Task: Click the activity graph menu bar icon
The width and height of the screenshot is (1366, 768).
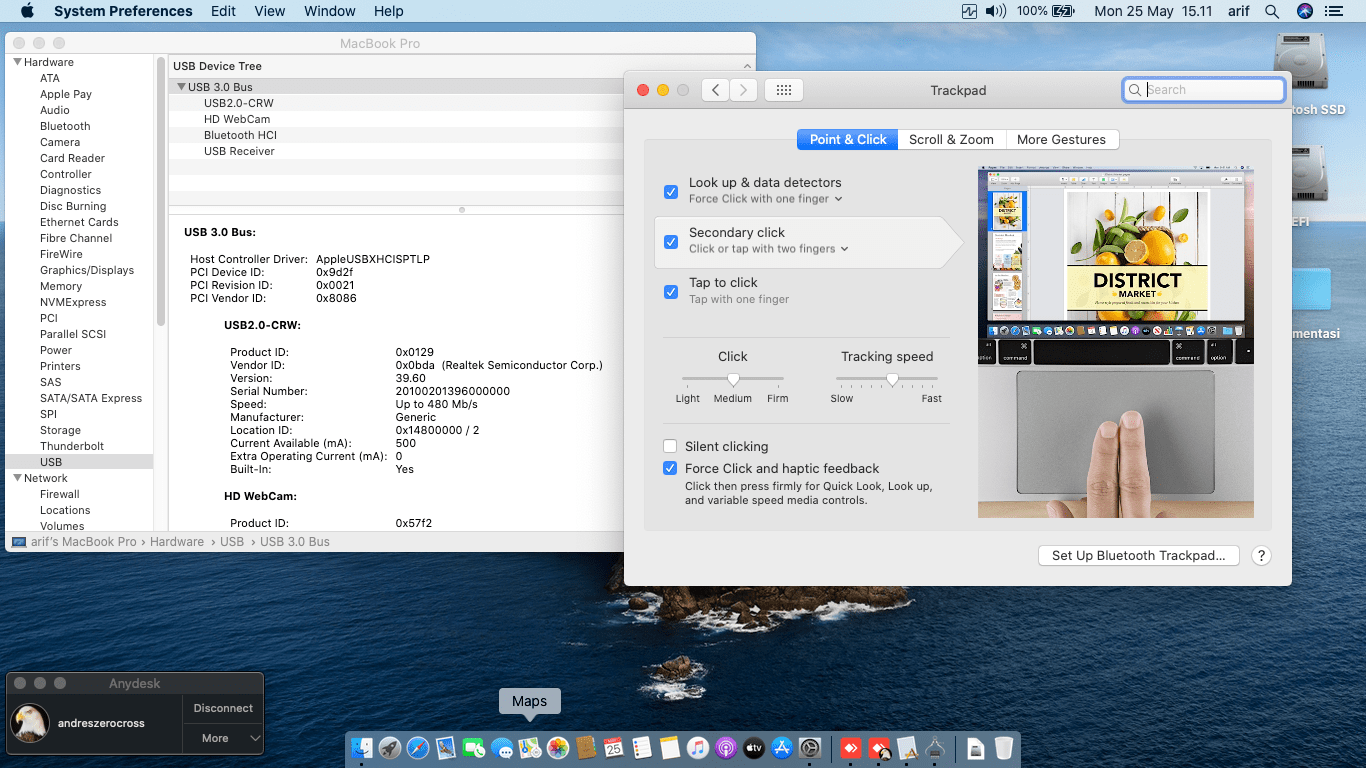Action: click(969, 11)
